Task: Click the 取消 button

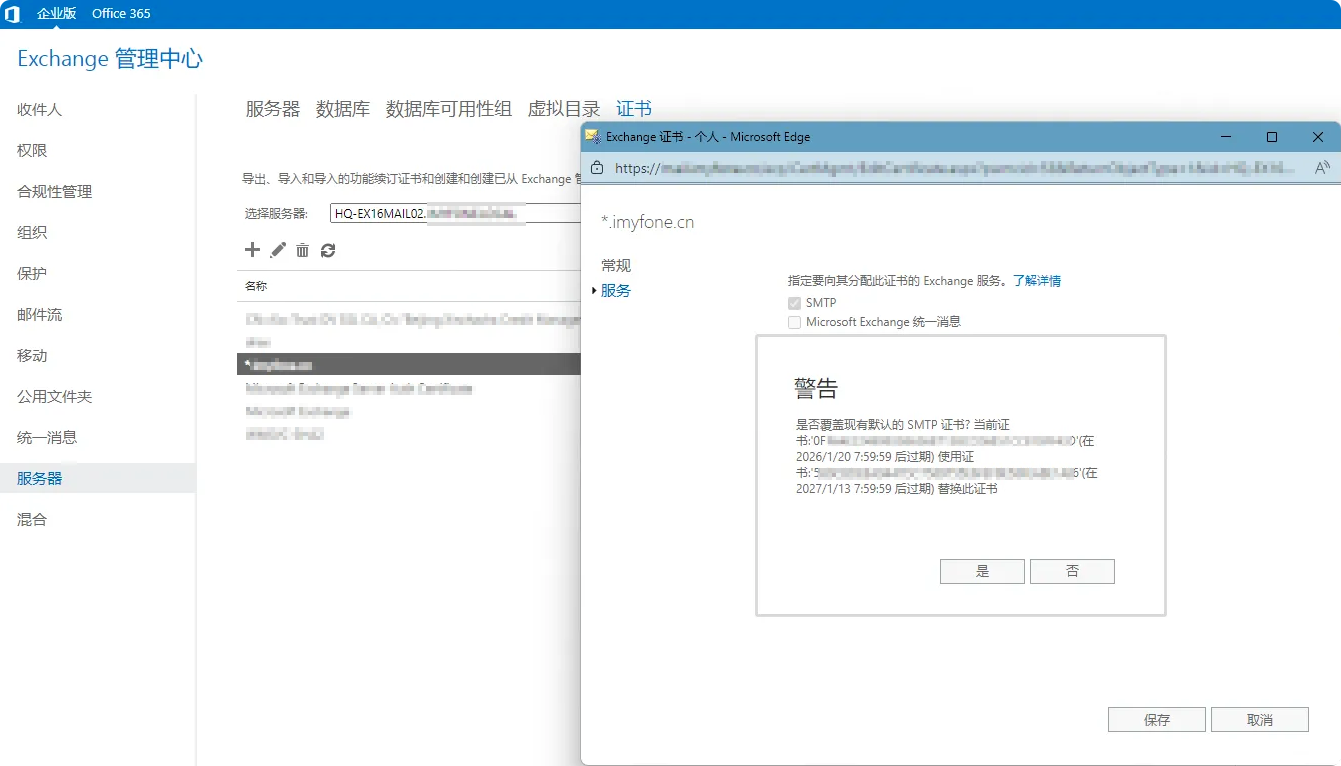Action: pyautogui.click(x=1260, y=720)
